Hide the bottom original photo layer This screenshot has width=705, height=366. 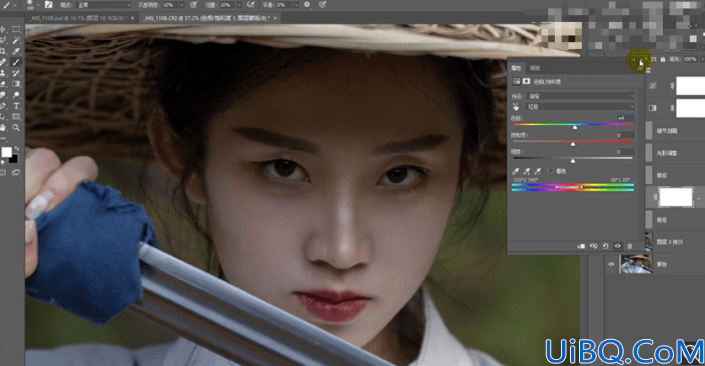pos(611,264)
